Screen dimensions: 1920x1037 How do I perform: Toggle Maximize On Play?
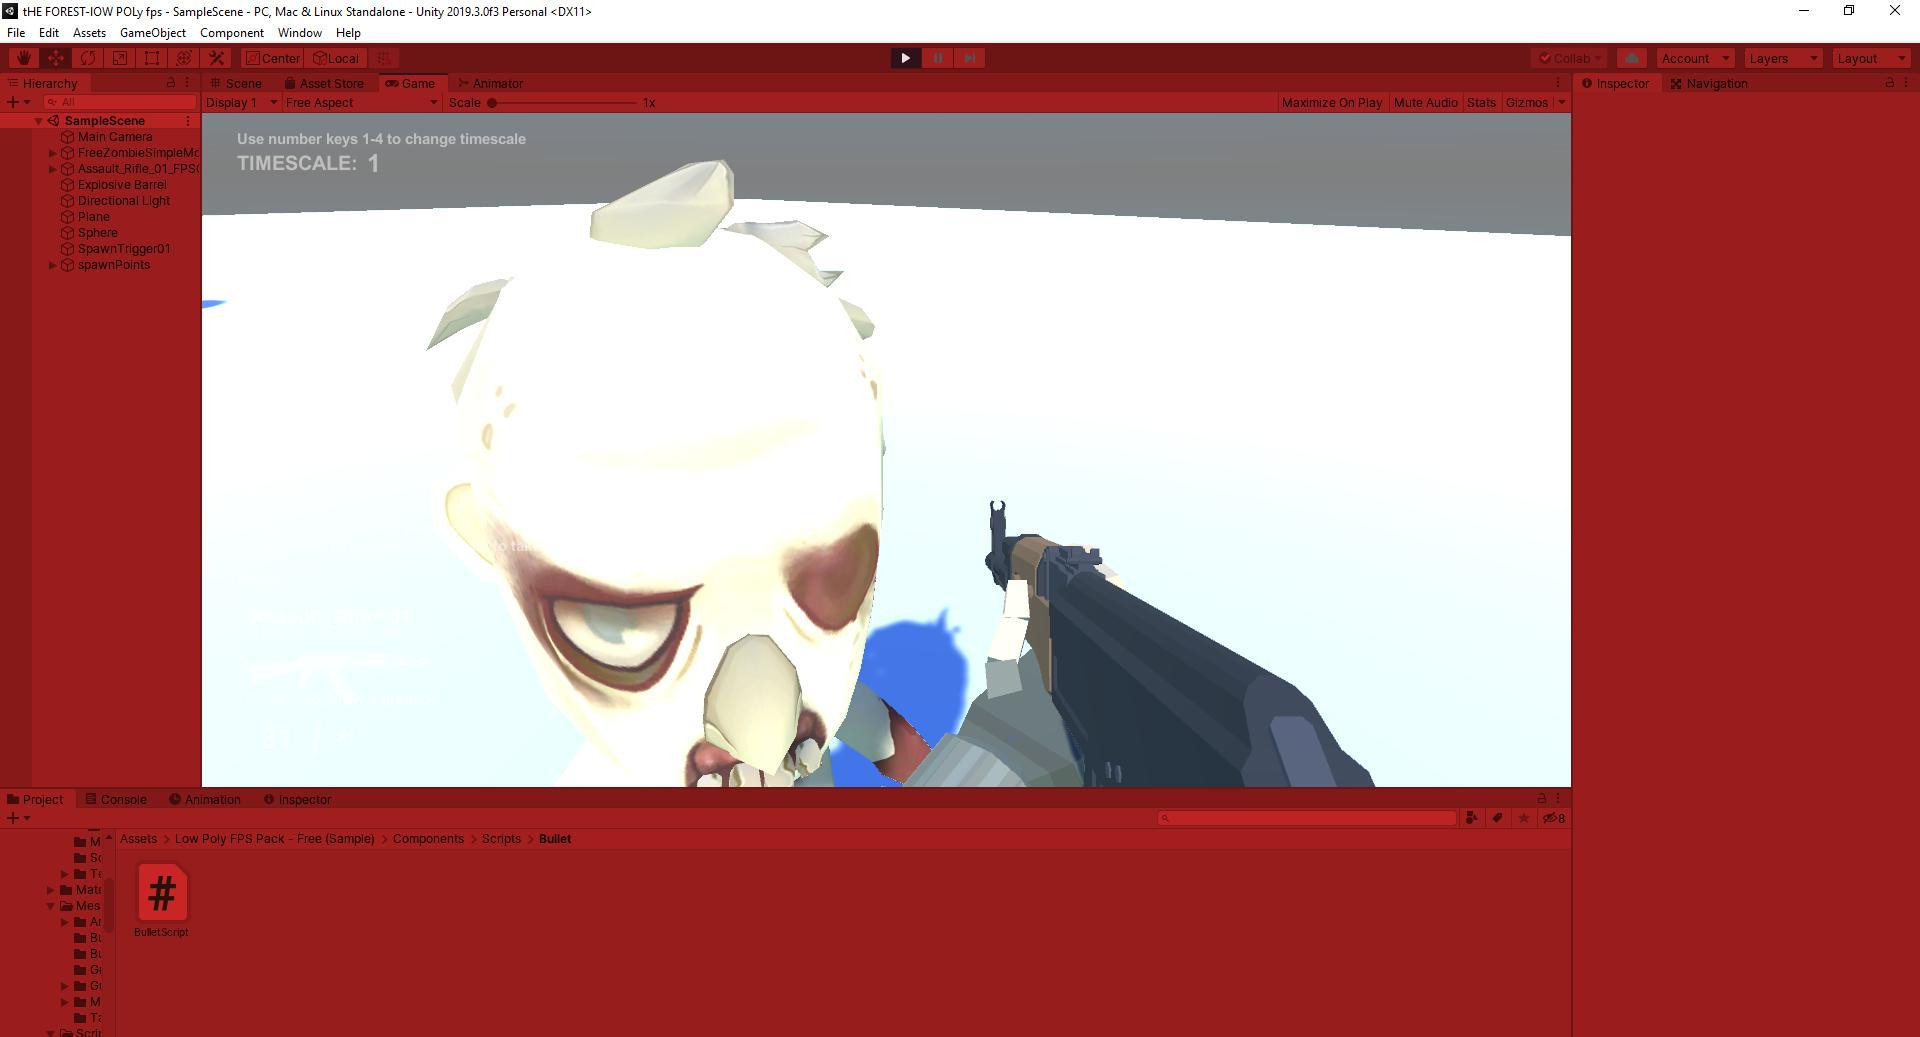1331,103
